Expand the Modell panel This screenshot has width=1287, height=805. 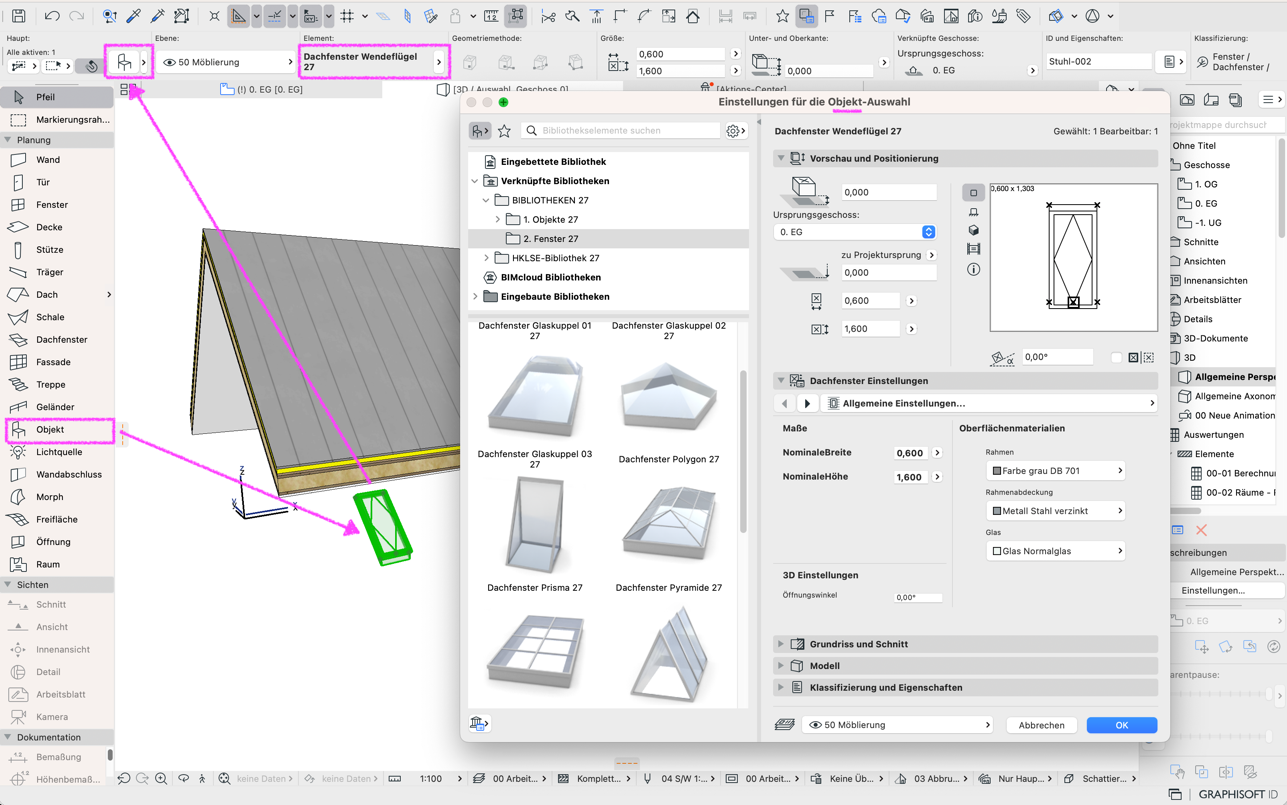[780, 666]
